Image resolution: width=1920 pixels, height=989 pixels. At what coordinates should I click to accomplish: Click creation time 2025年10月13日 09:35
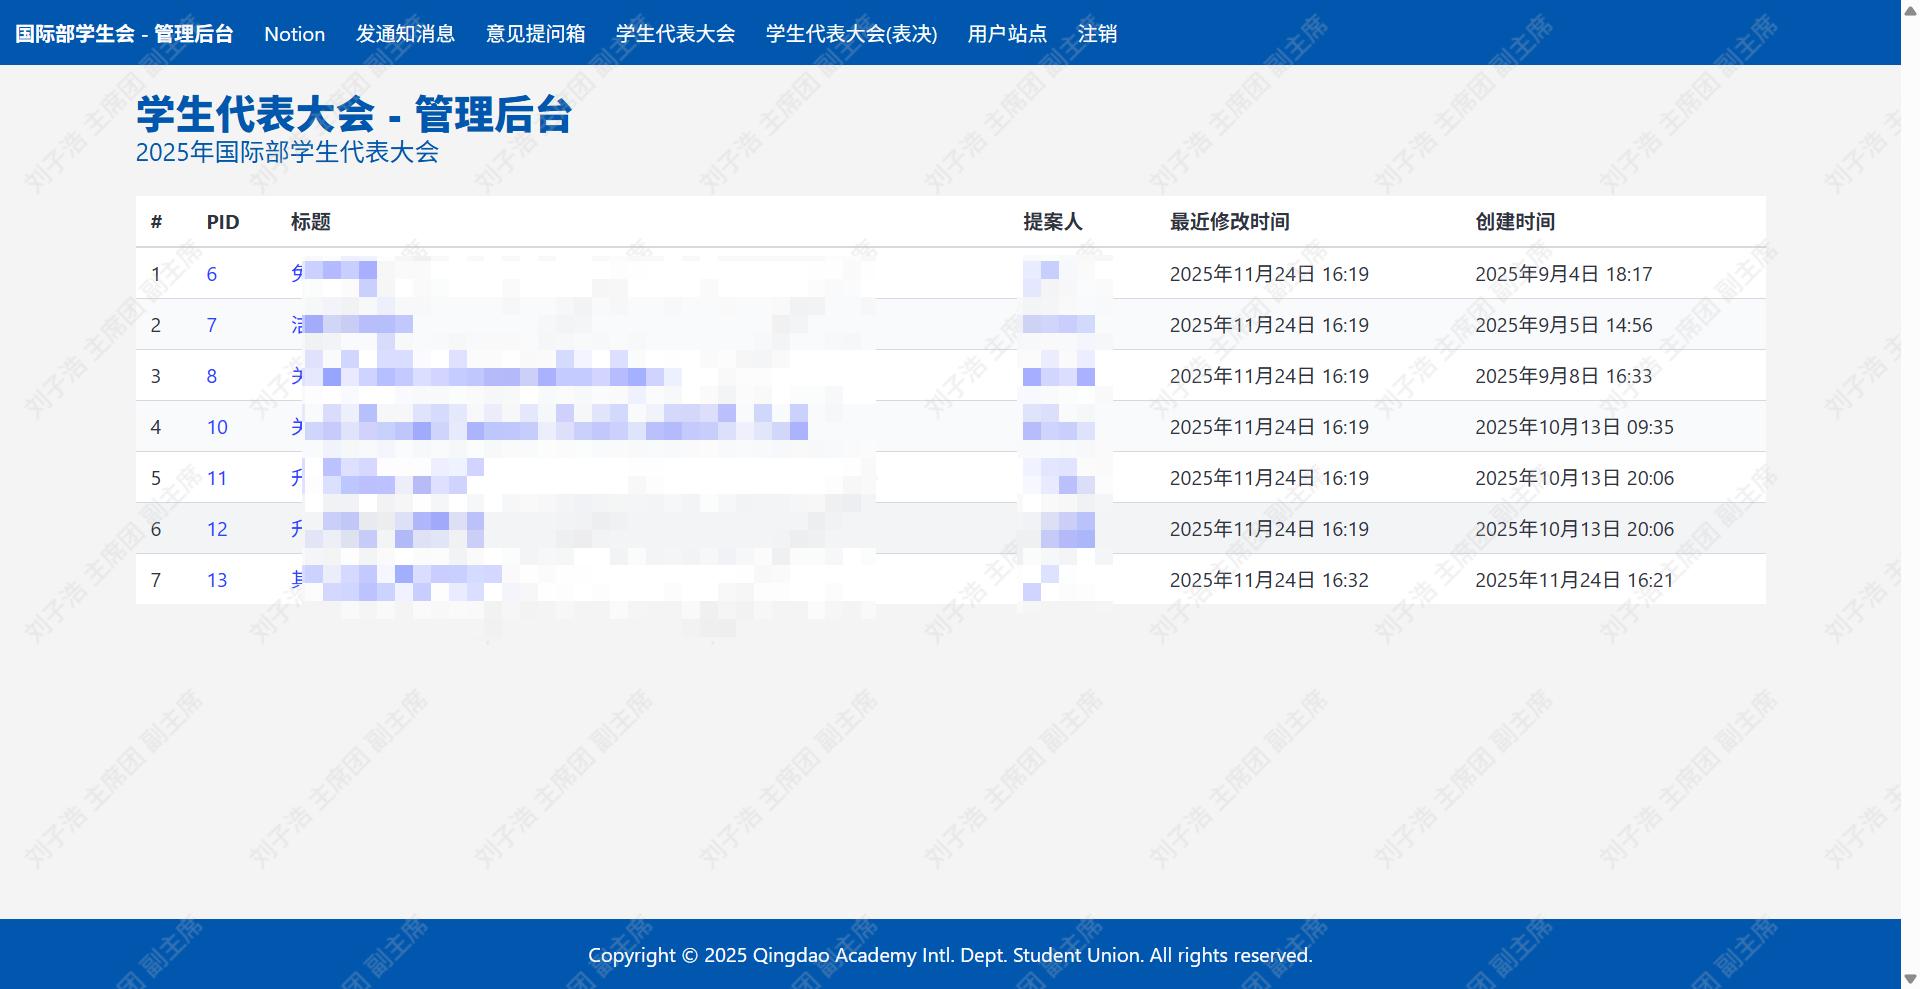(x=1574, y=427)
